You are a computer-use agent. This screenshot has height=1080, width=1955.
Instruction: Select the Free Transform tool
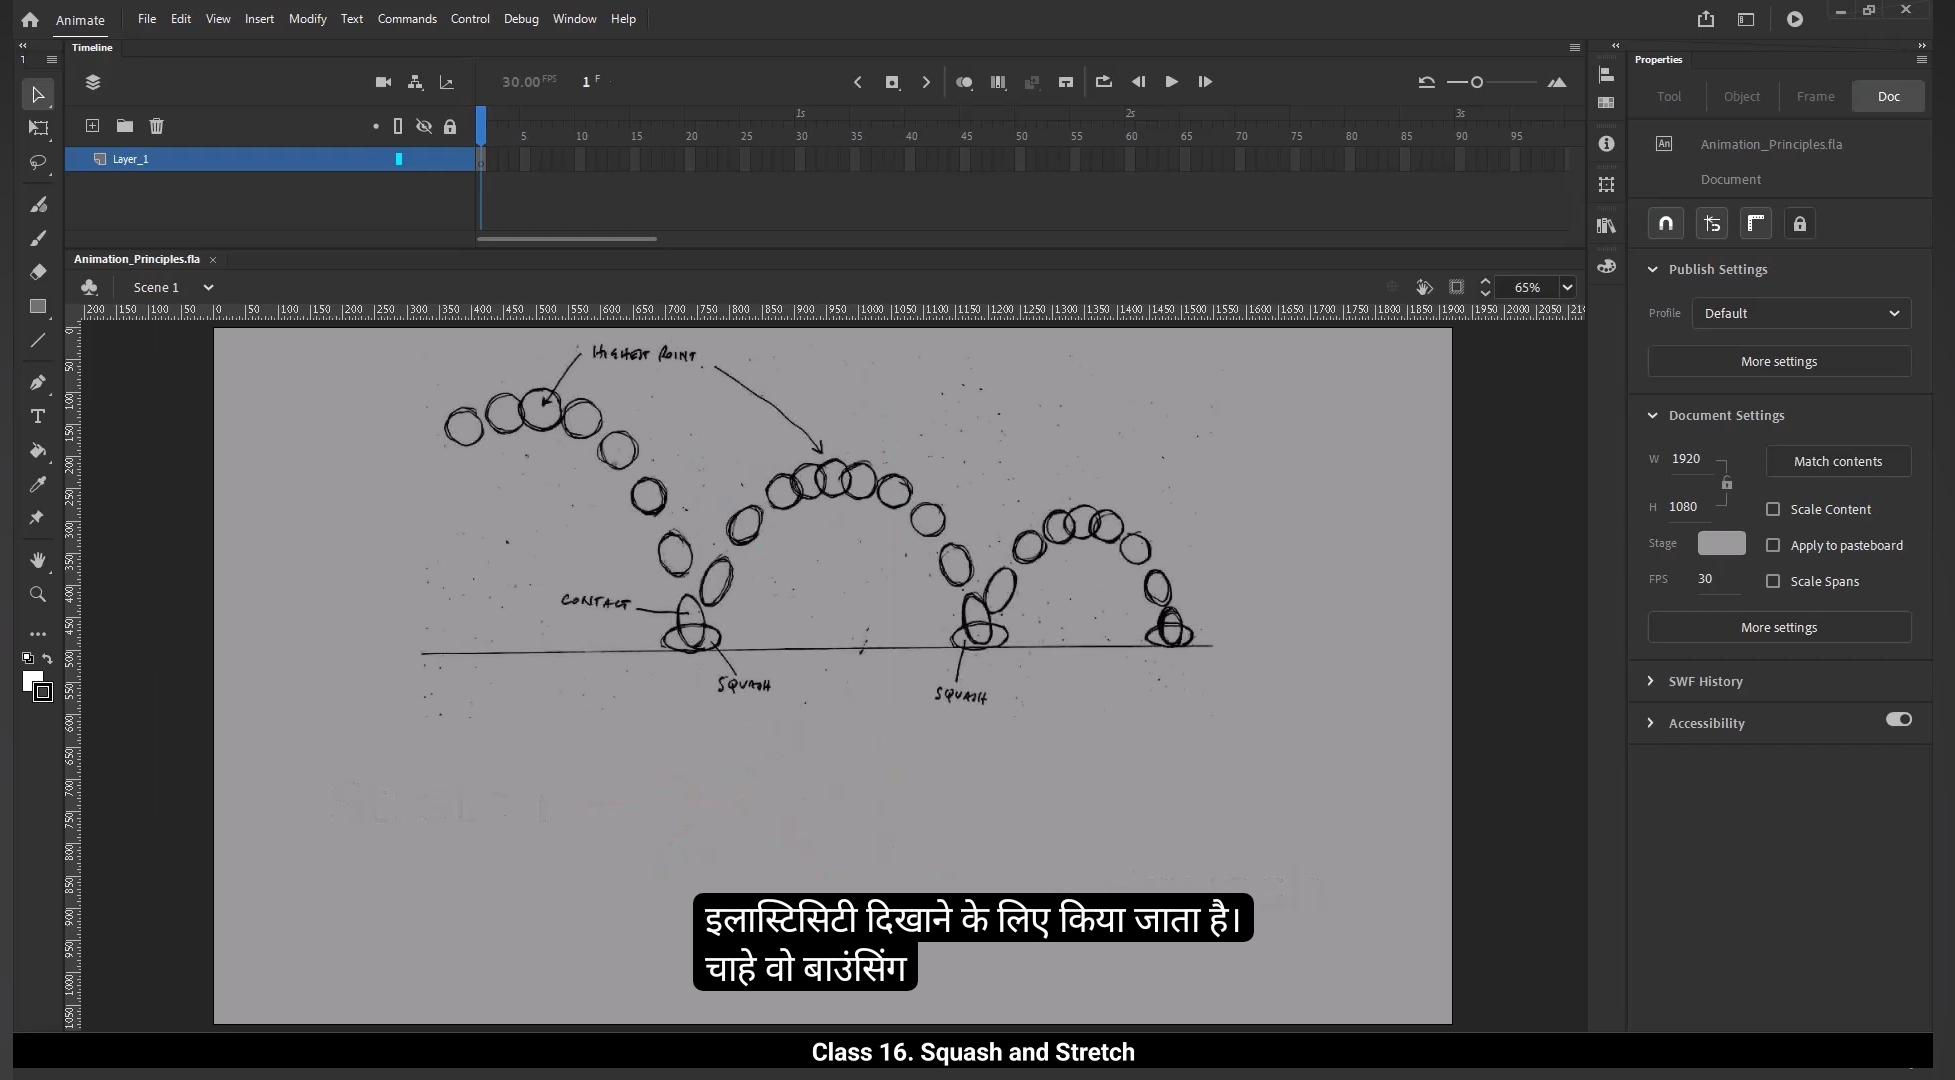coord(38,128)
